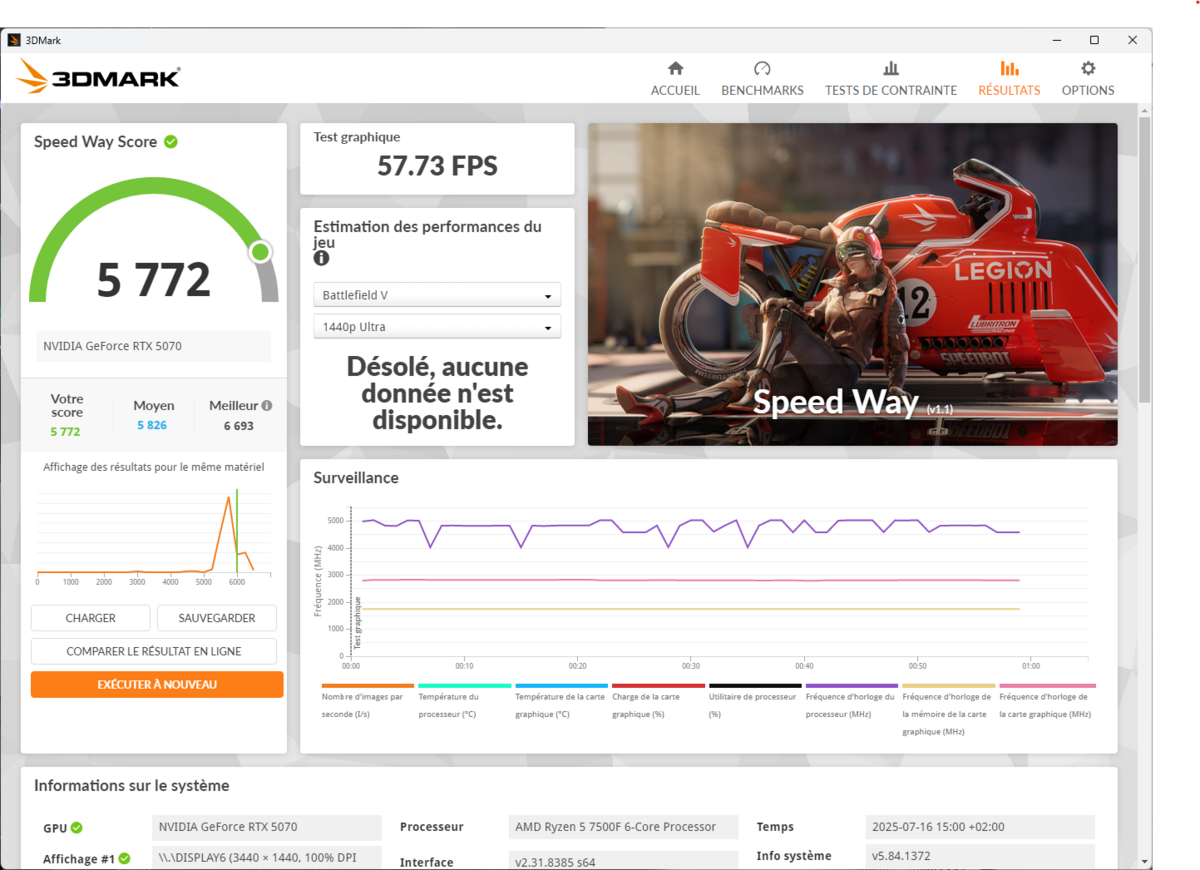Switch to the BENCHMARKS tab
This screenshot has width=1200, height=870.
pos(762,78)
